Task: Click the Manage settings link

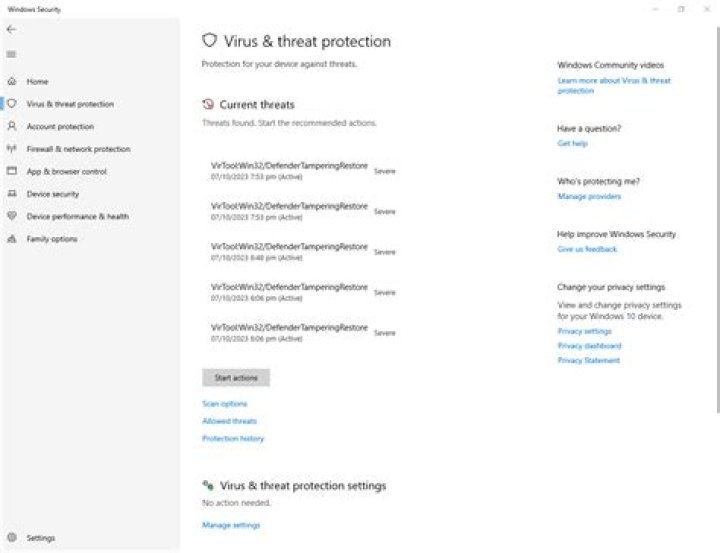Action: click(231, 525)
